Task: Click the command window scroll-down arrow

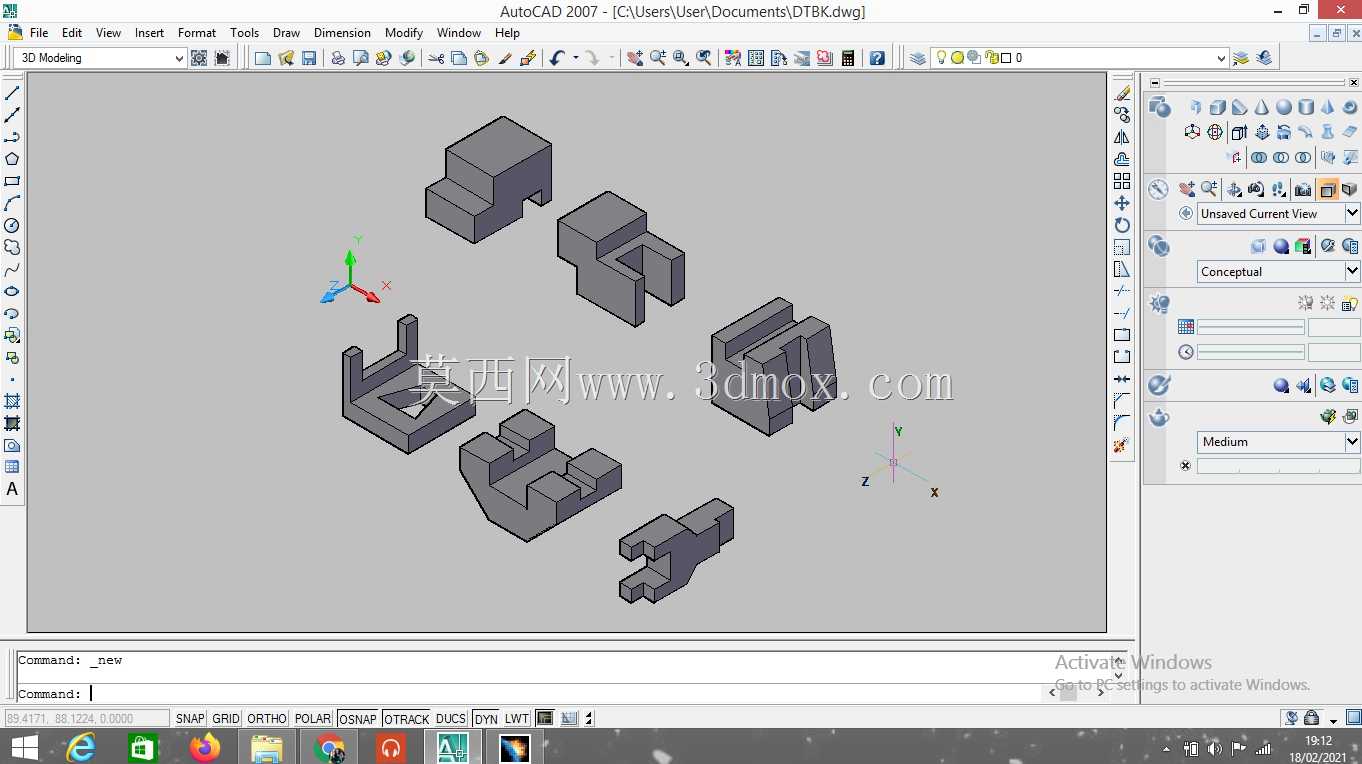Action: coord(1119,676)
